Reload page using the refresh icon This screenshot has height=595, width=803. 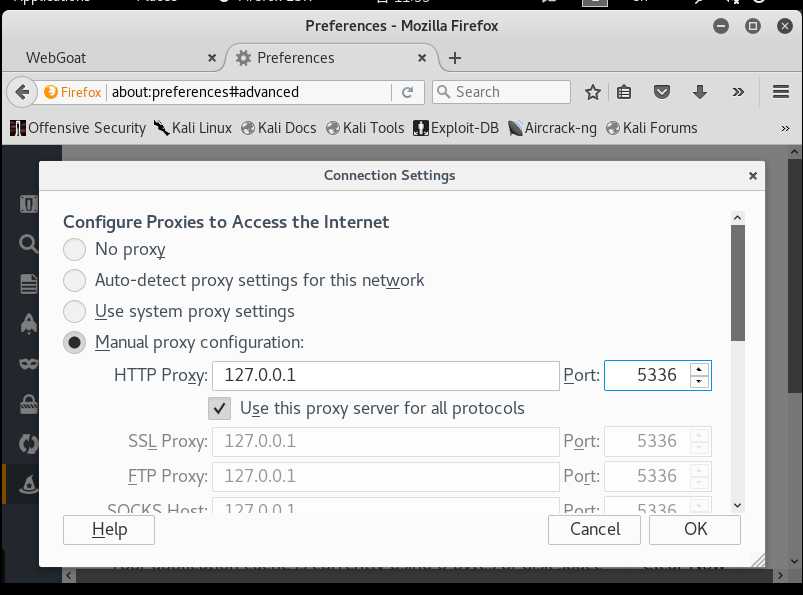407,92
